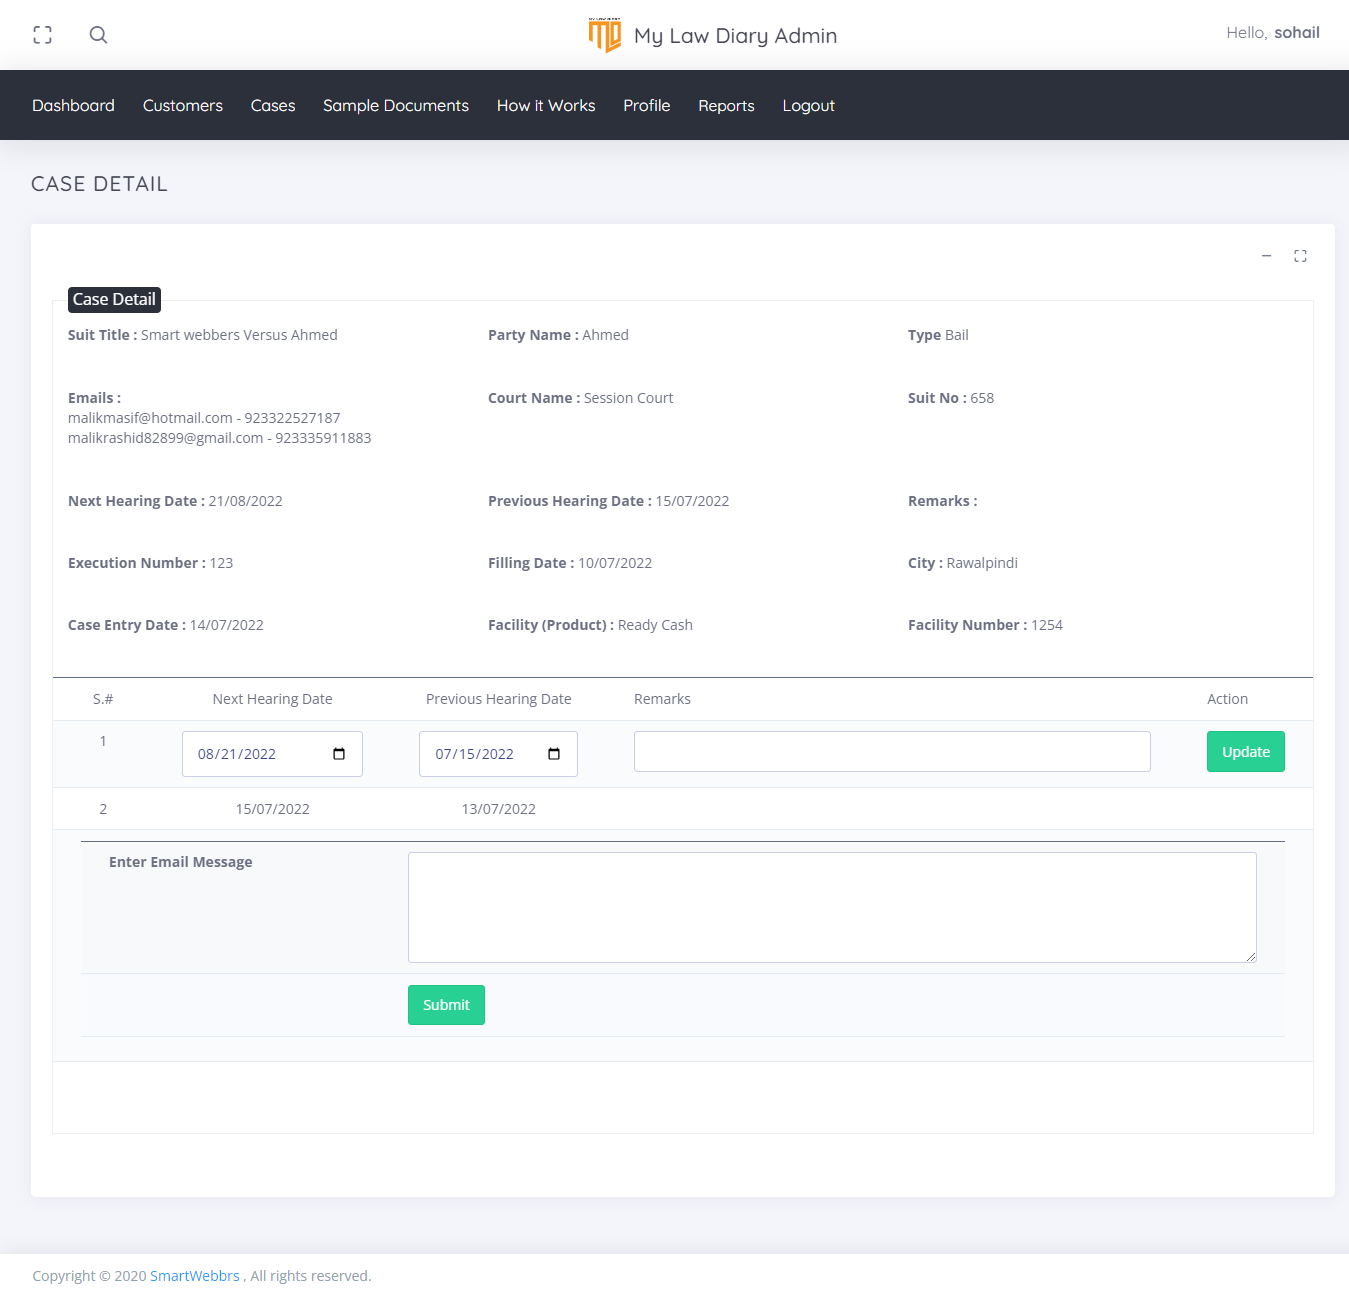1349x1297 pixels.
Task: View the Reports section
Action: coord(726,105)
